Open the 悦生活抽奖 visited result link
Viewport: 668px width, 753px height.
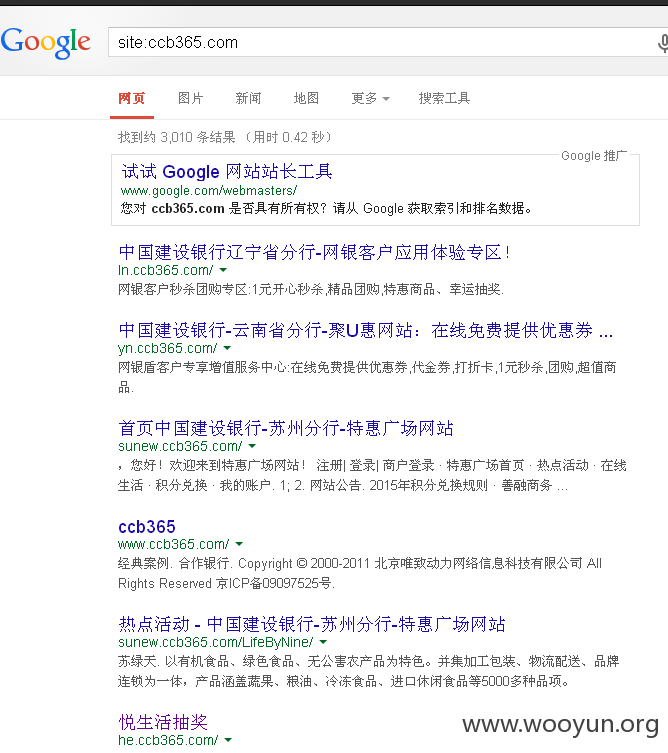point(163,722)
